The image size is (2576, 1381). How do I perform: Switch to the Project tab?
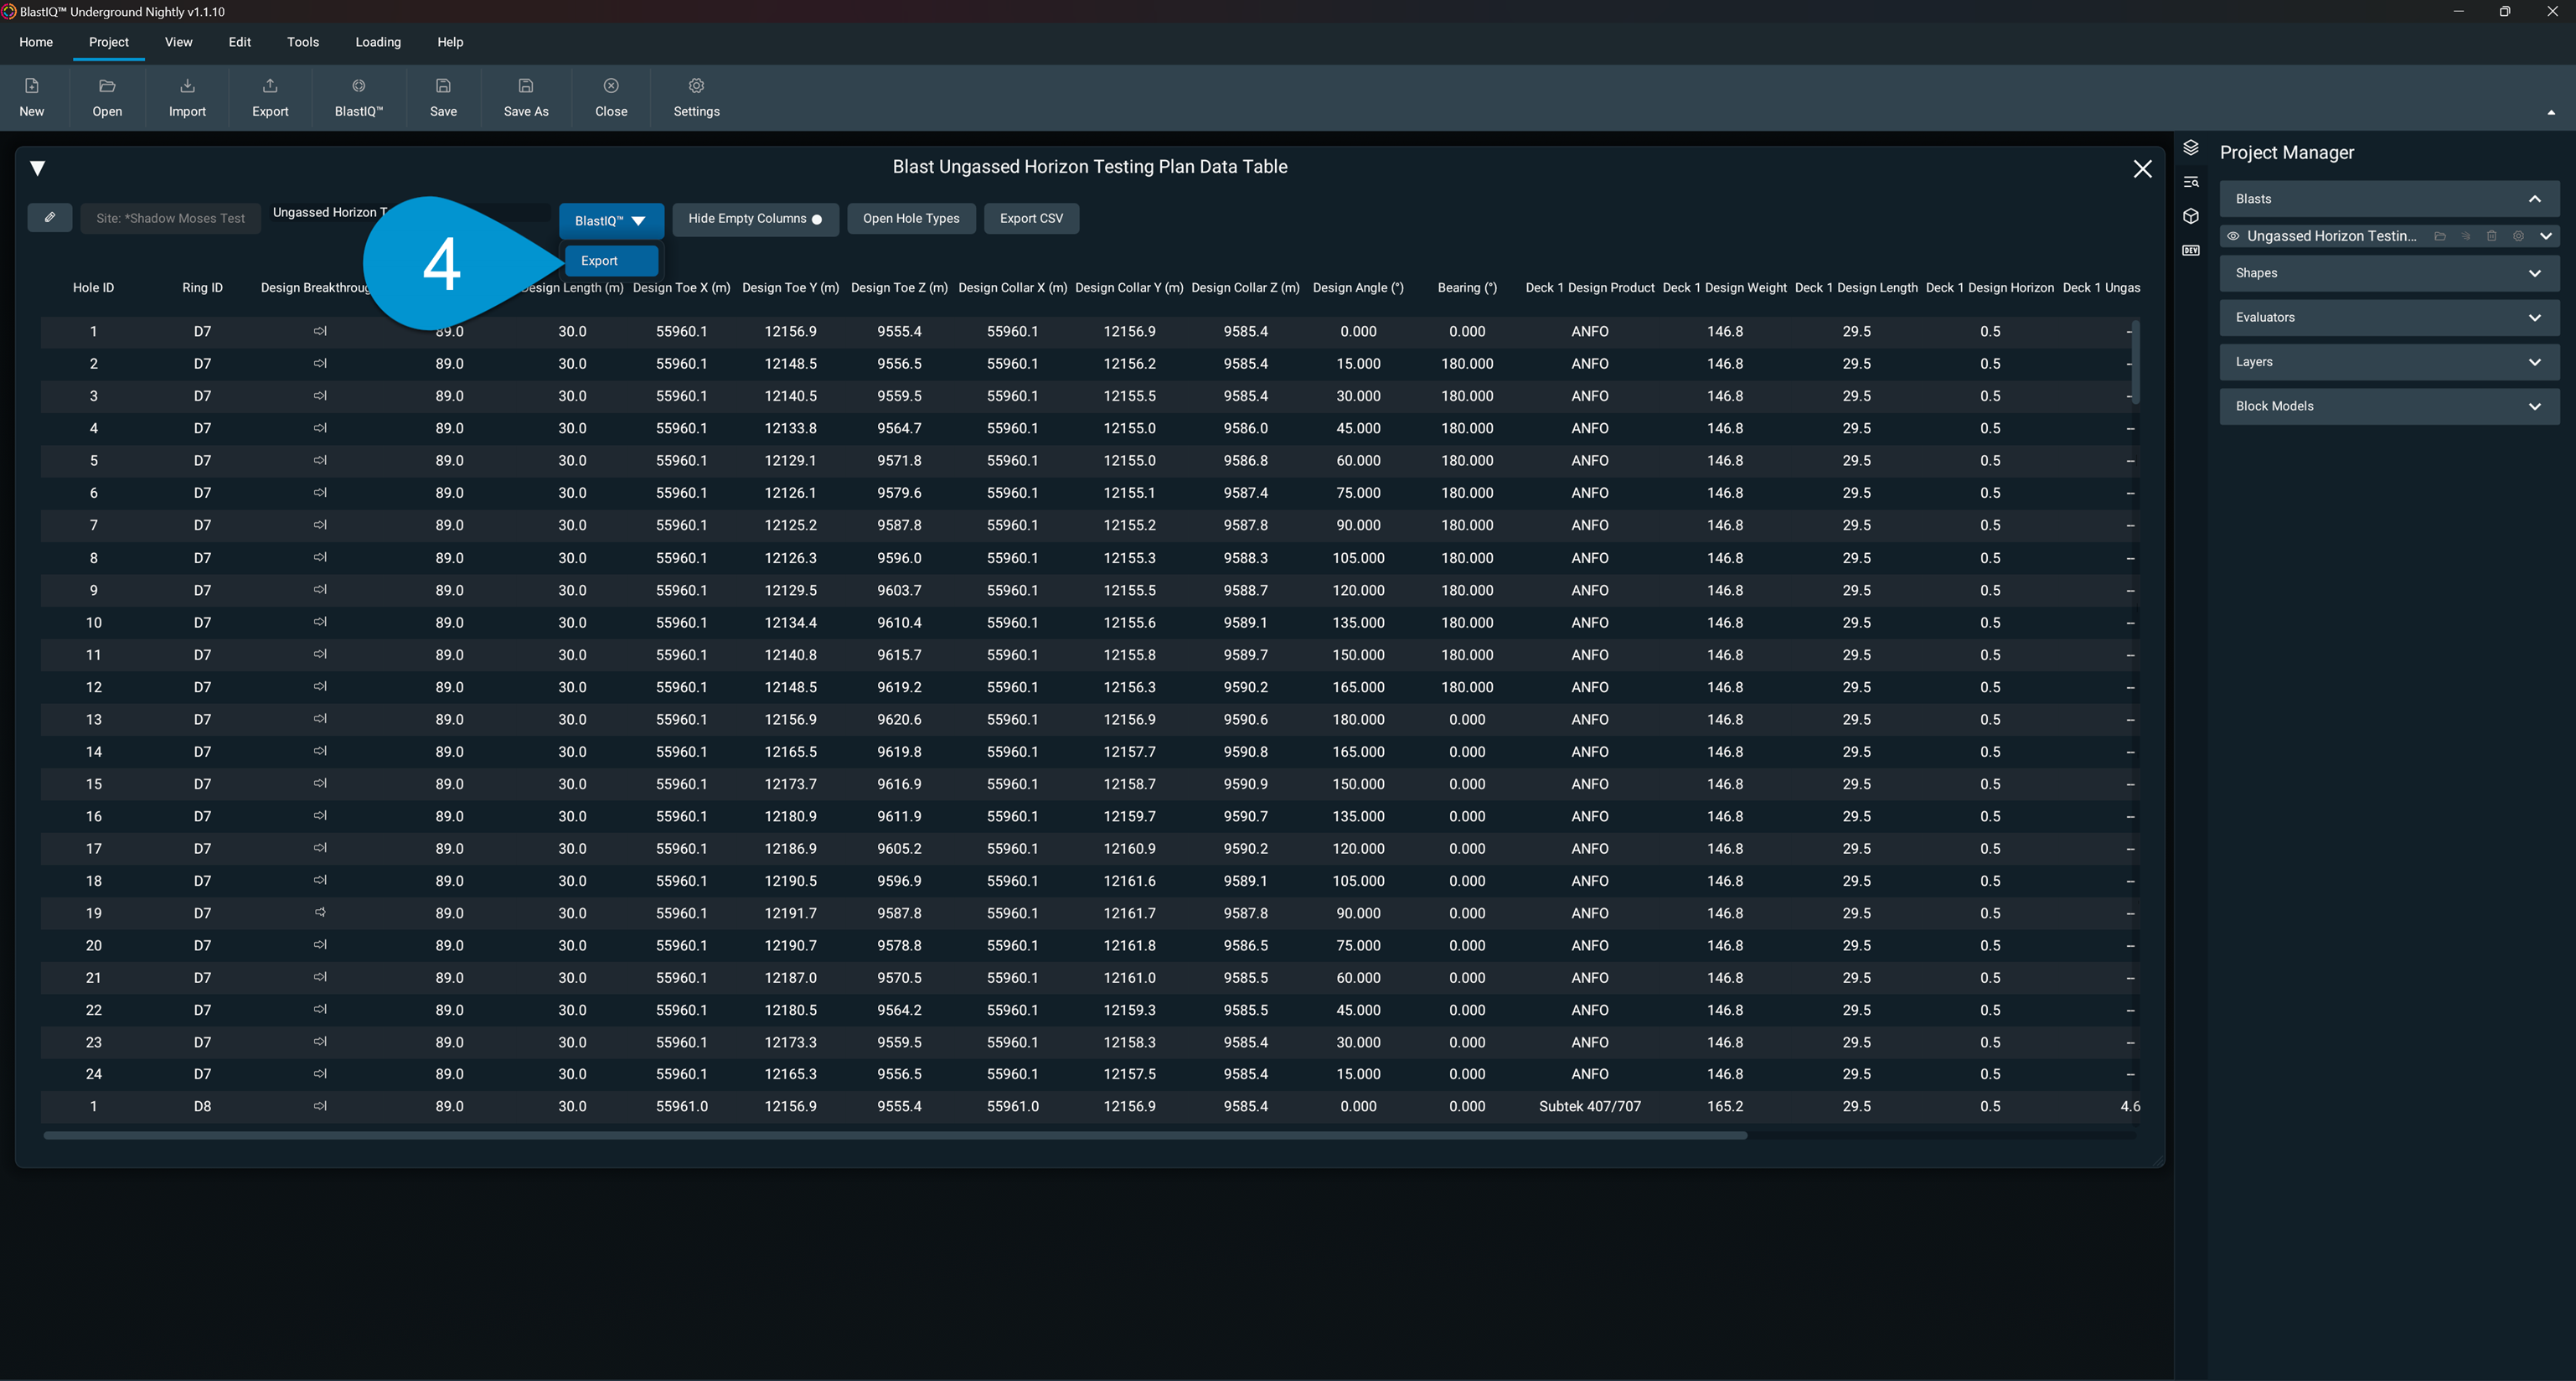point(109,42)
